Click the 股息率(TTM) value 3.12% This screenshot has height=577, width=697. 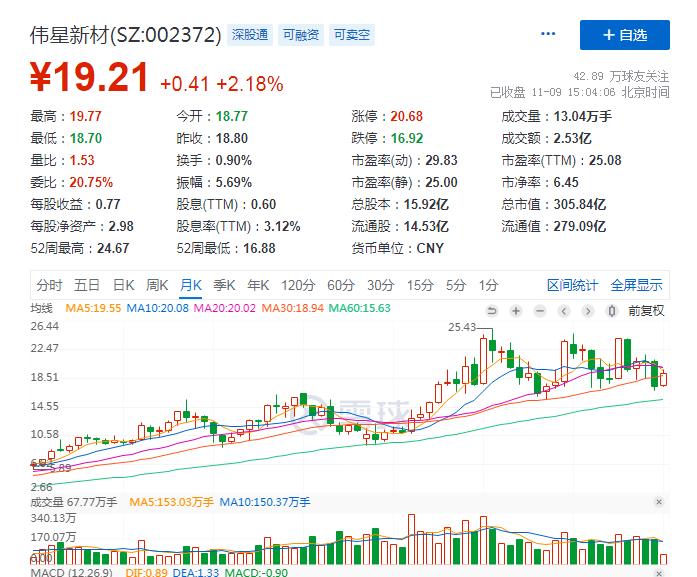click(282, 226)
